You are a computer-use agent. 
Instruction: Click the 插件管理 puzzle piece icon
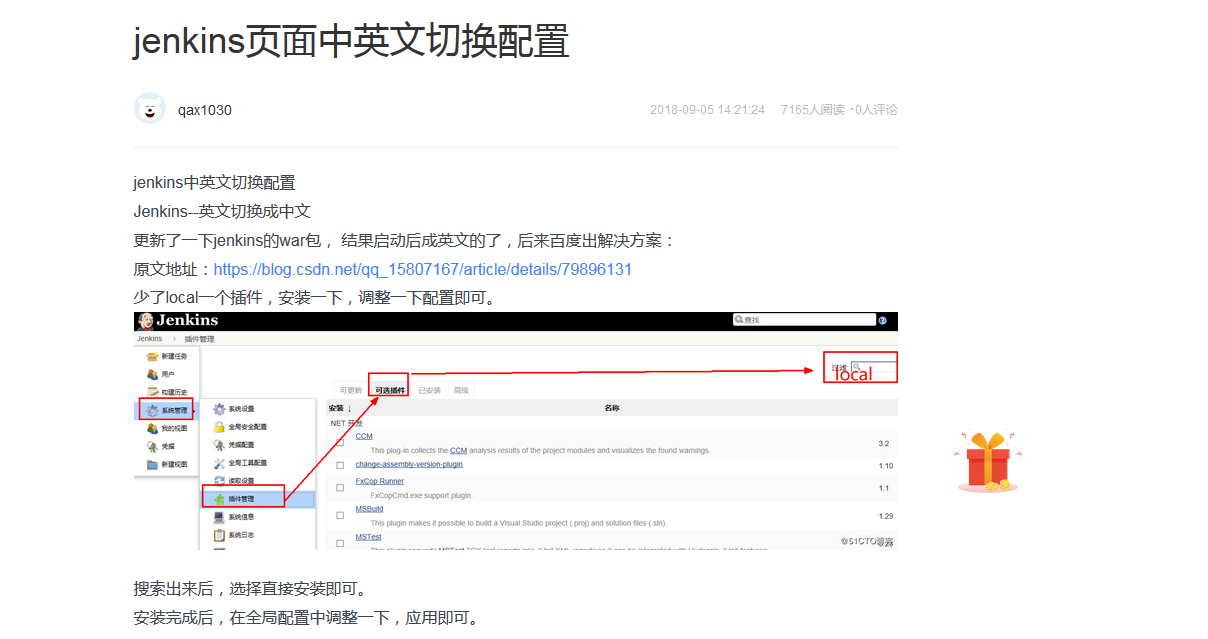[219, 498]
